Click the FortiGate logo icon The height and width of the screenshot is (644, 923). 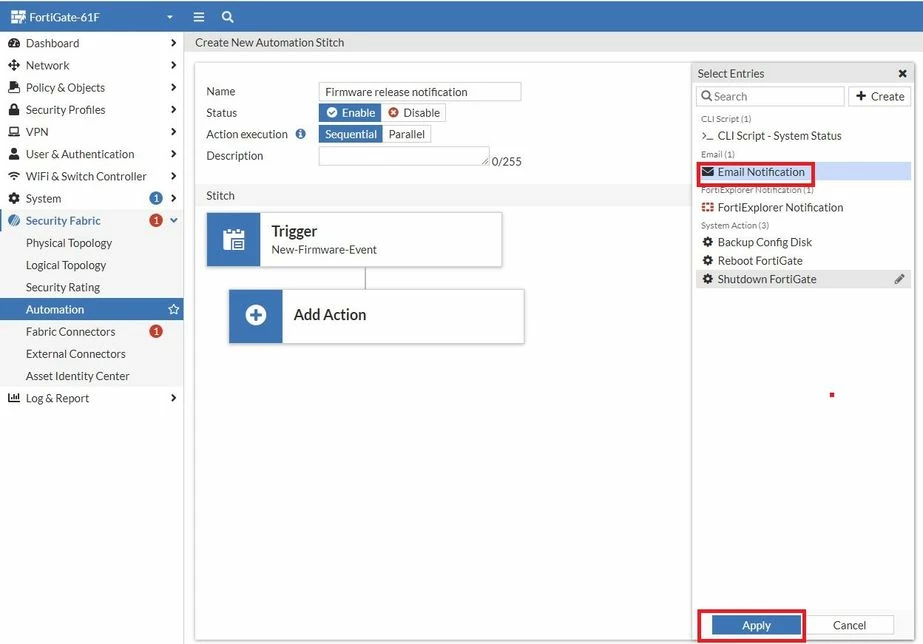coord(18,17)
